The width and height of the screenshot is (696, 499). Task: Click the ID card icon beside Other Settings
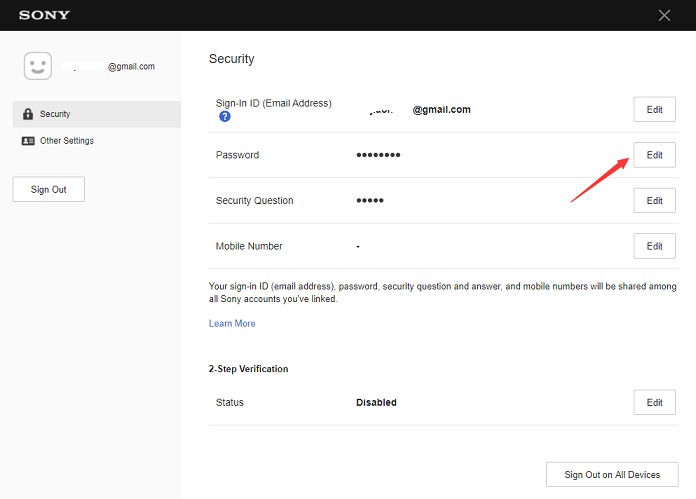(28, 141)
